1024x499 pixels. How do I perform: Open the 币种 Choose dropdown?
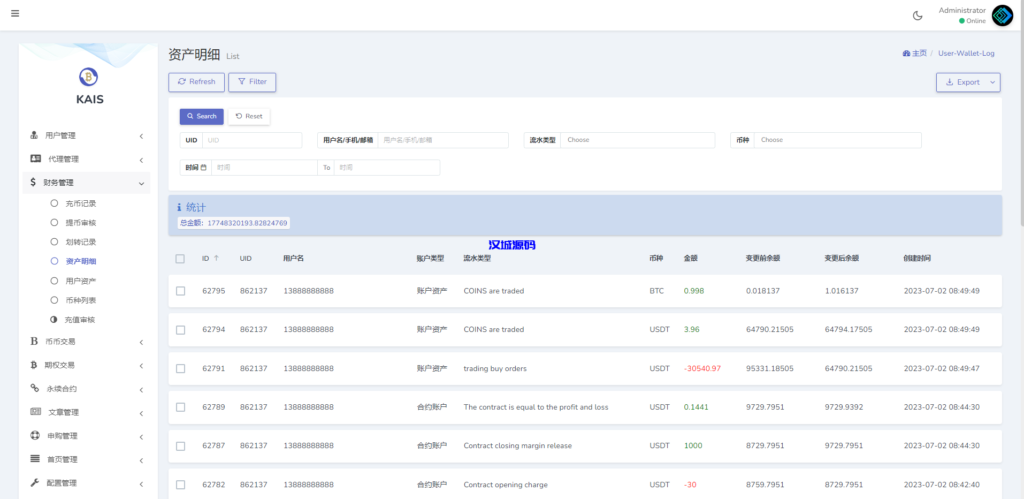(836, 140)
